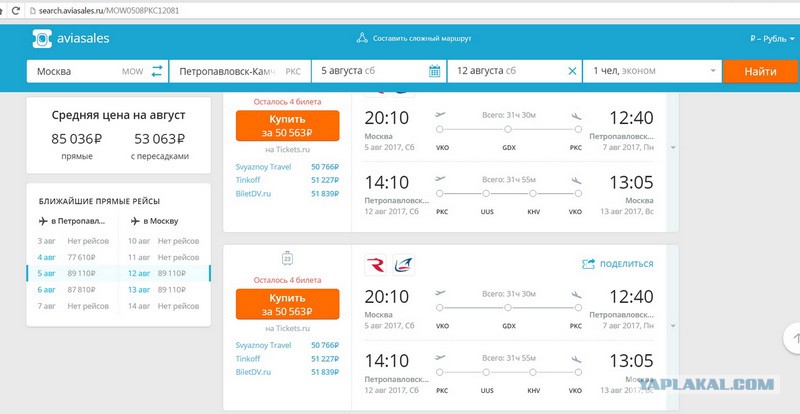Image resolution: width=800 pixels, height=414 pixels.
Task: Click the complex route triangle icon
Action: pyautogui.click(x=362, y=38)
